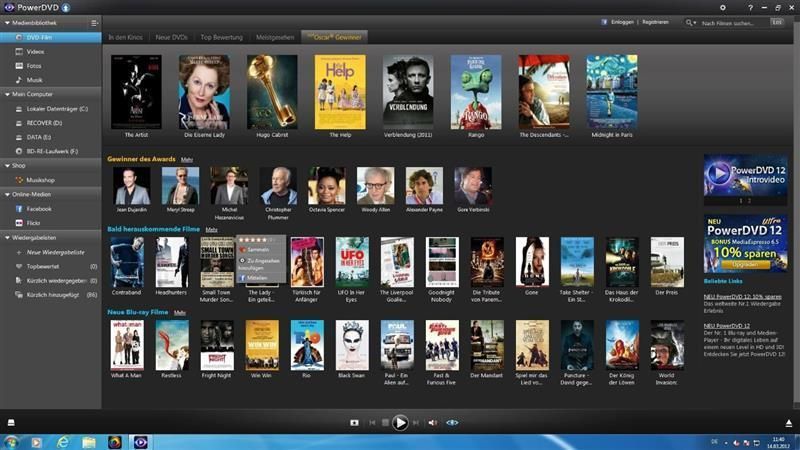The height and width of the screenshot is (450, 800).
Task: Switch to the Top Bewertung tab
Action: coord(221,37)
